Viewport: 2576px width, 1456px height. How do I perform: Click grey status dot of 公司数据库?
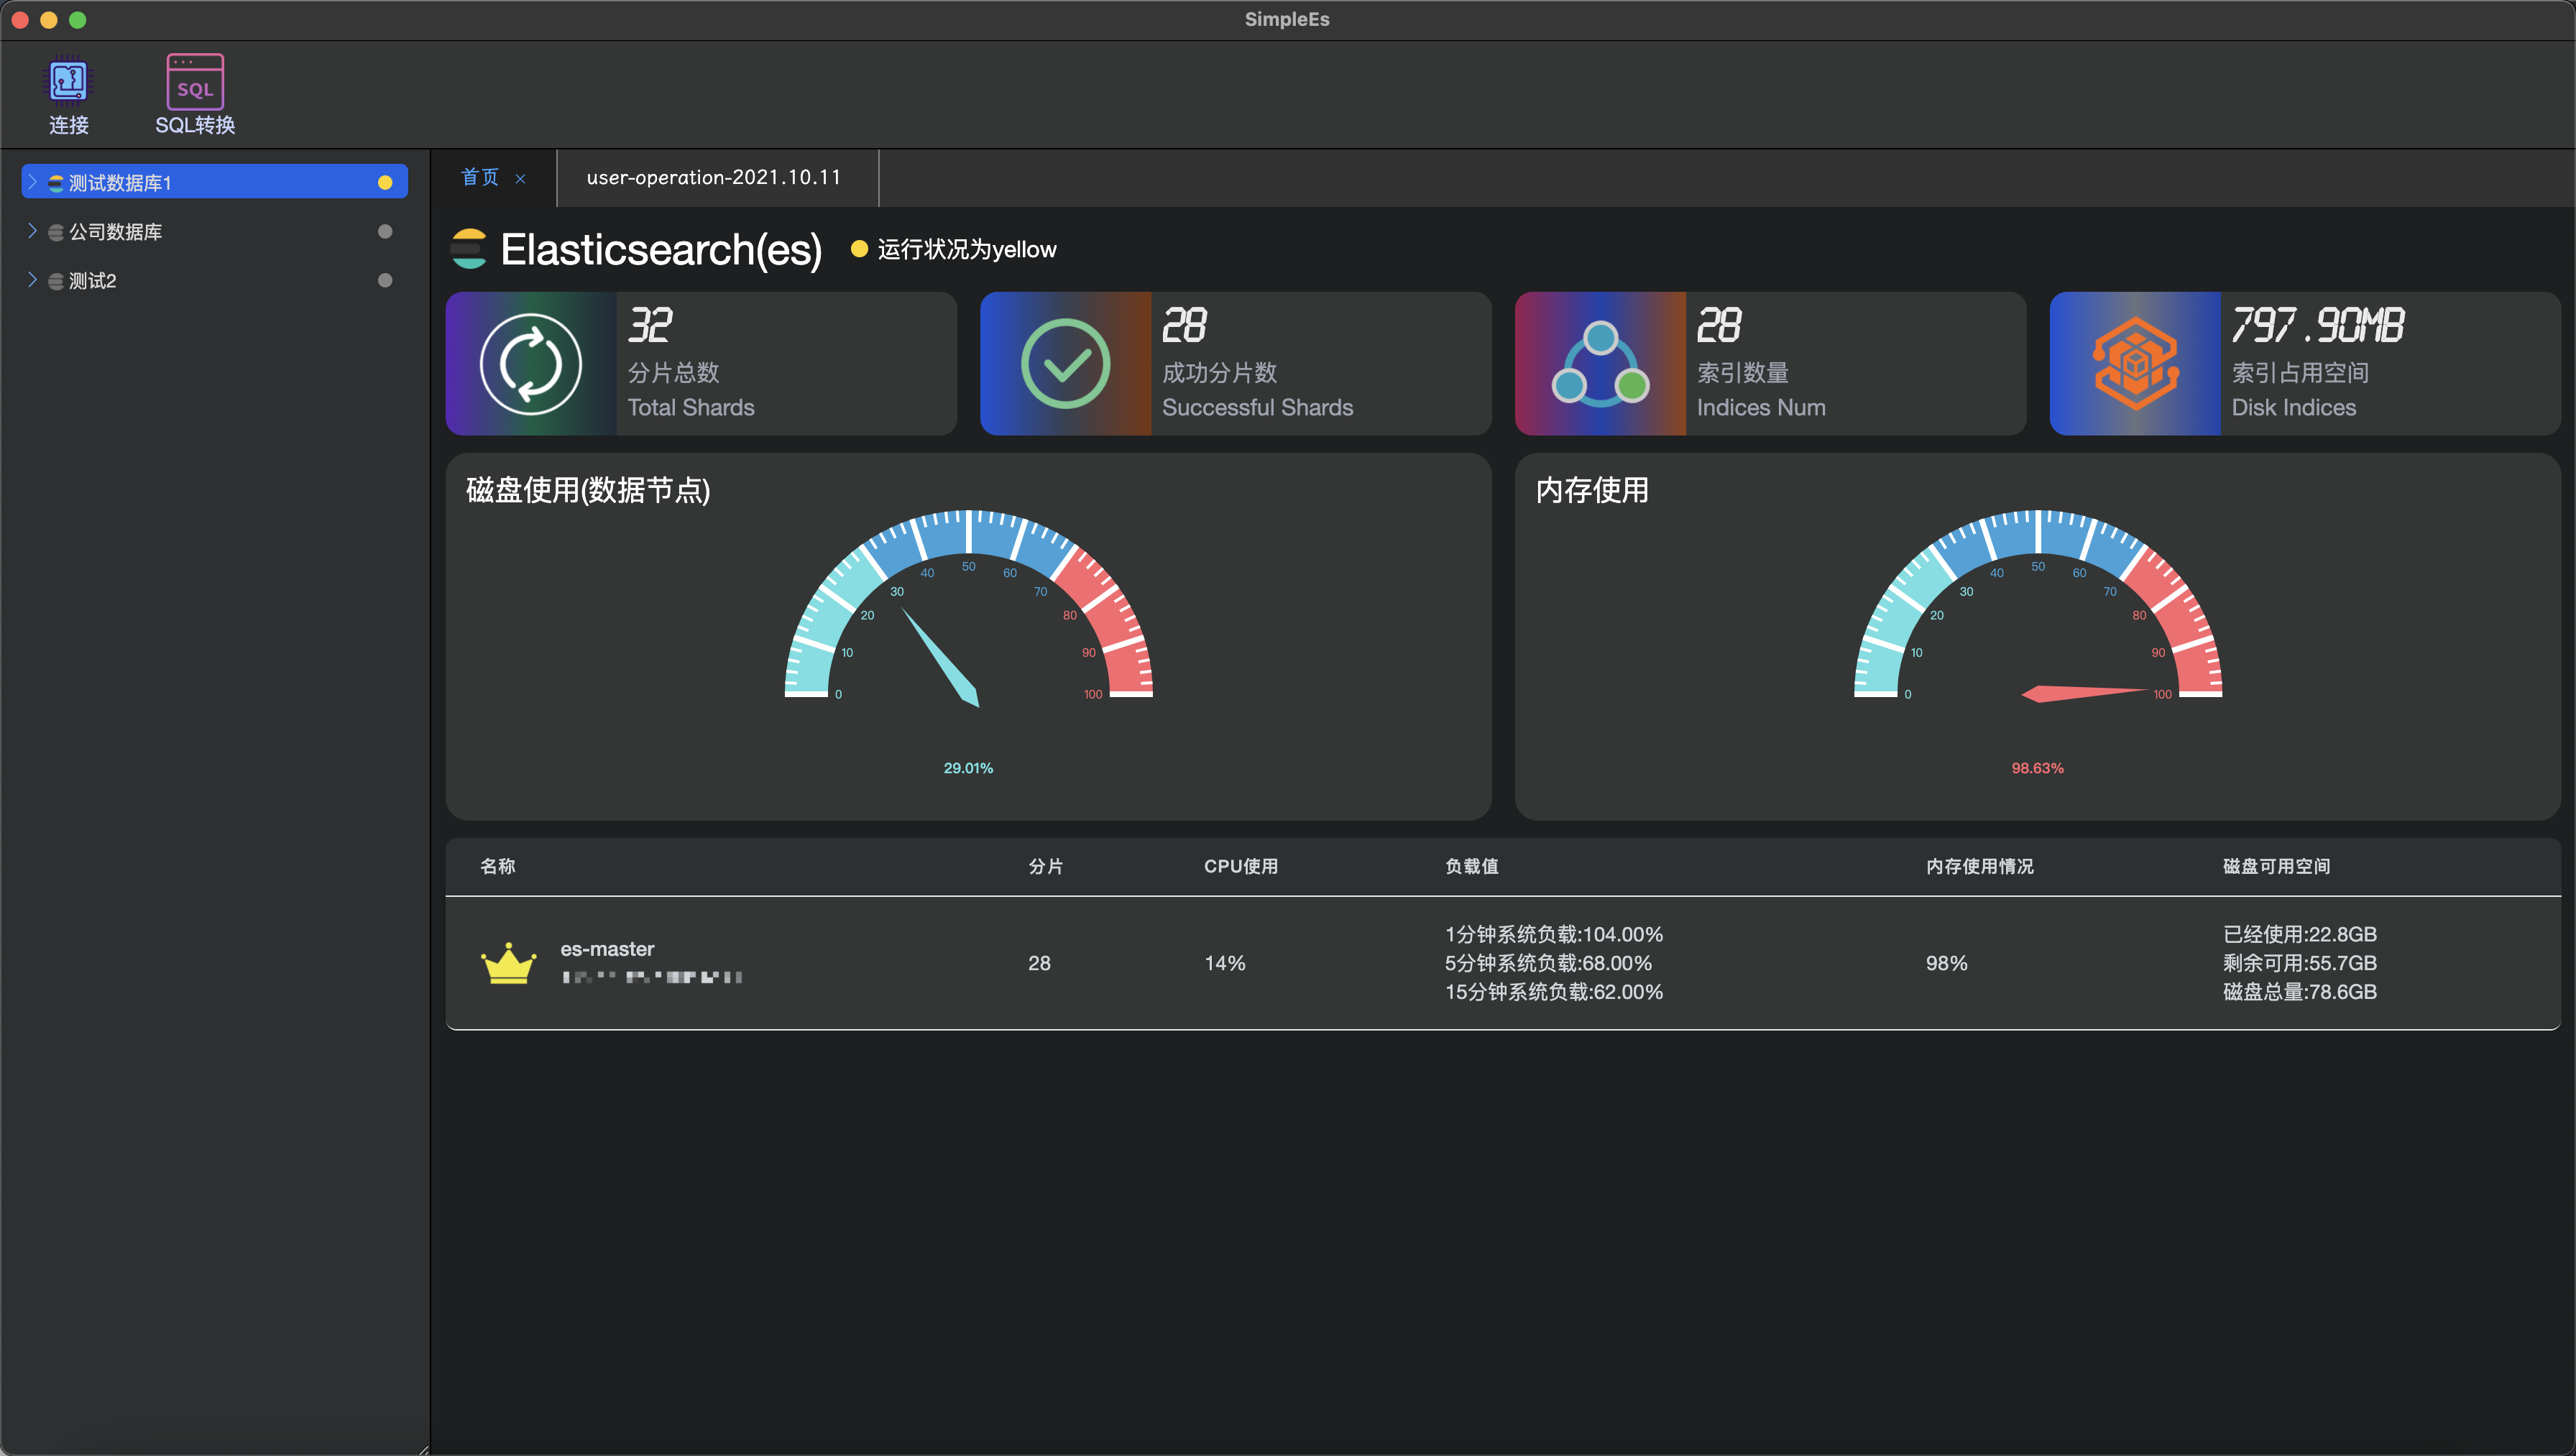pyautogui.click(x=385, y=231)
